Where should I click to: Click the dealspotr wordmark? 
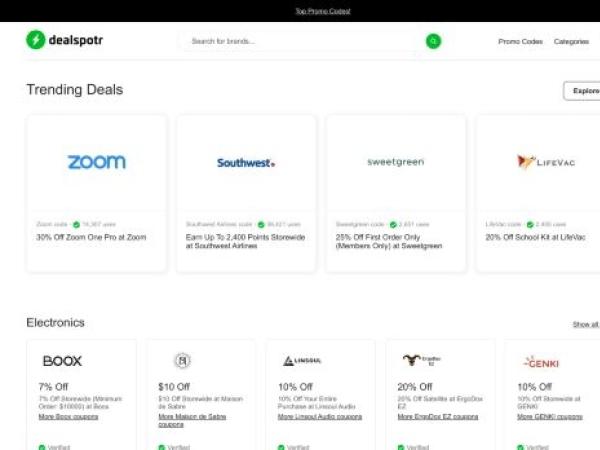[76, 40]
